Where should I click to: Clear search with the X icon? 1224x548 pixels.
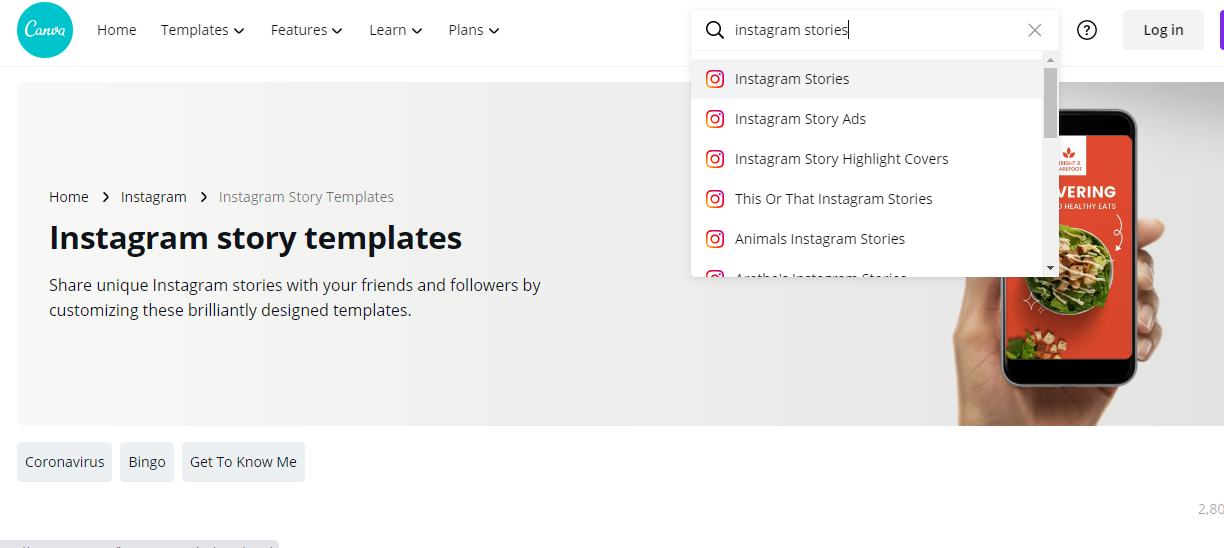(x=1035, y=30)
